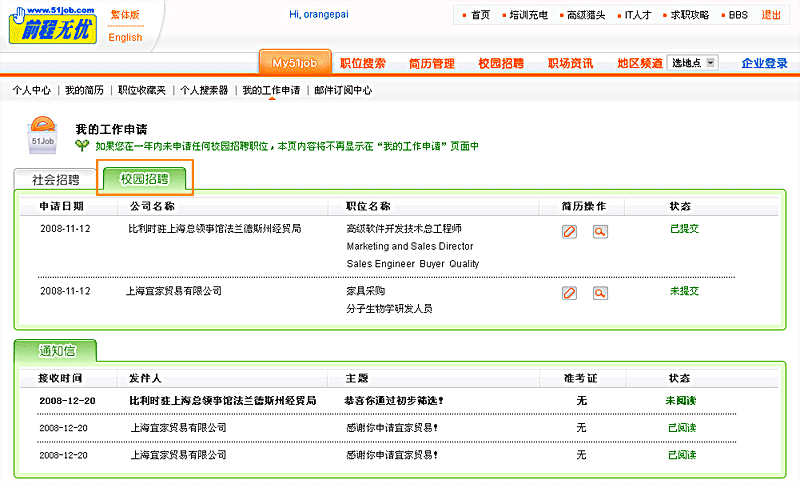800x484 pixels.
Task: Select the 通知信 tab
Action: tap(56, 351)
